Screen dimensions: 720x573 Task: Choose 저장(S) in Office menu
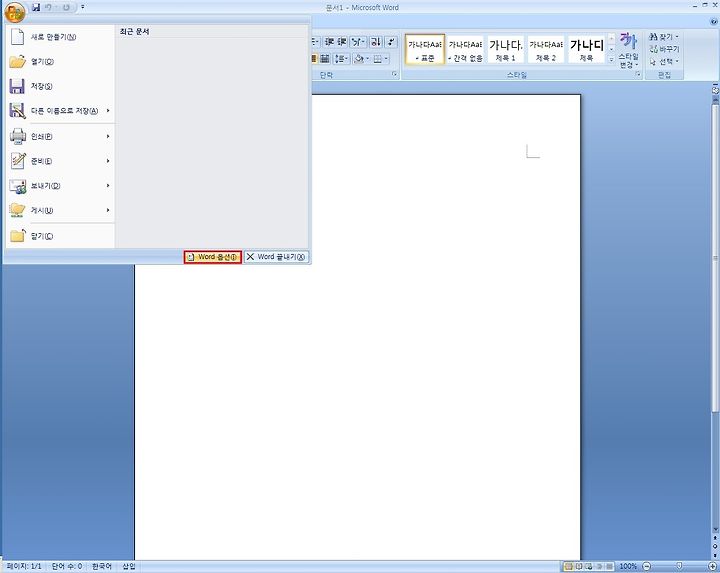(60, 86)
